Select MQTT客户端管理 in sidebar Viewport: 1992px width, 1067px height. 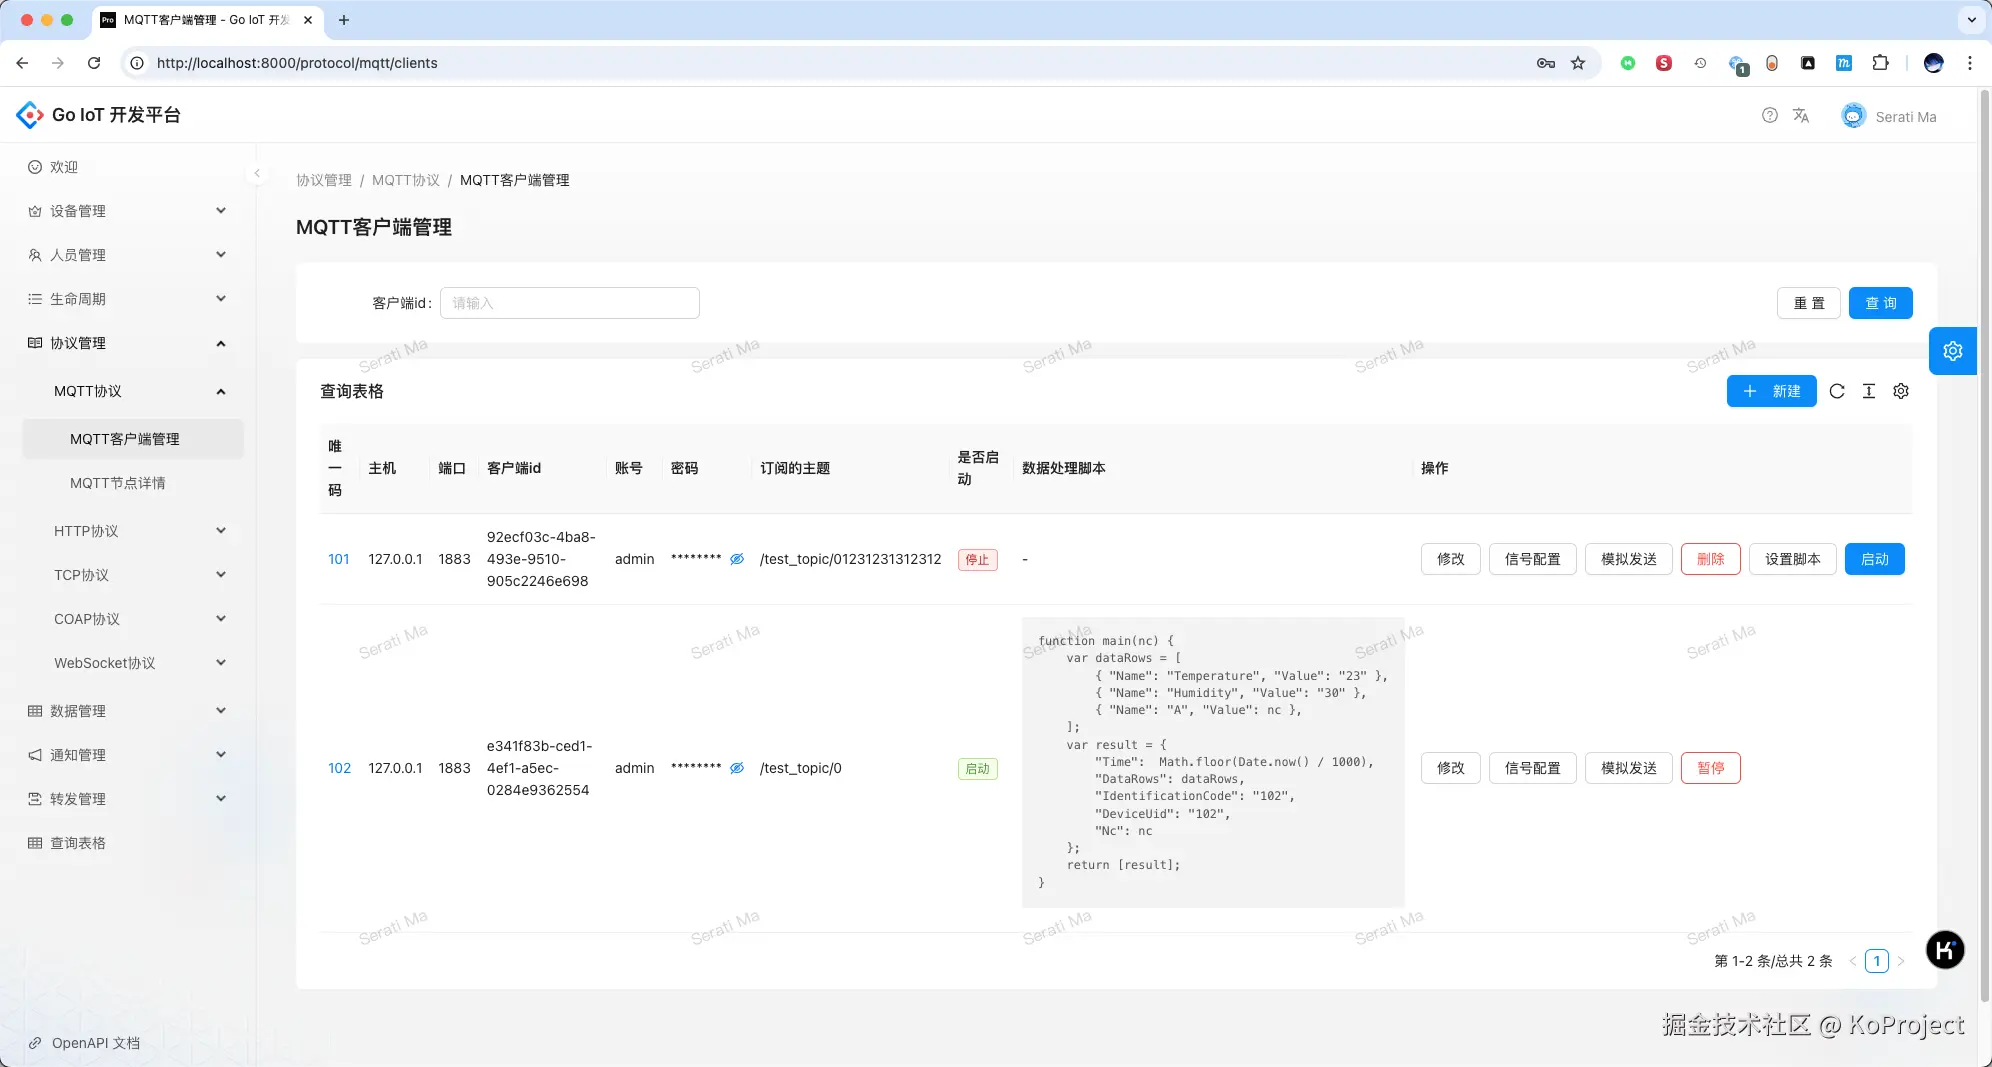[133, 439]
